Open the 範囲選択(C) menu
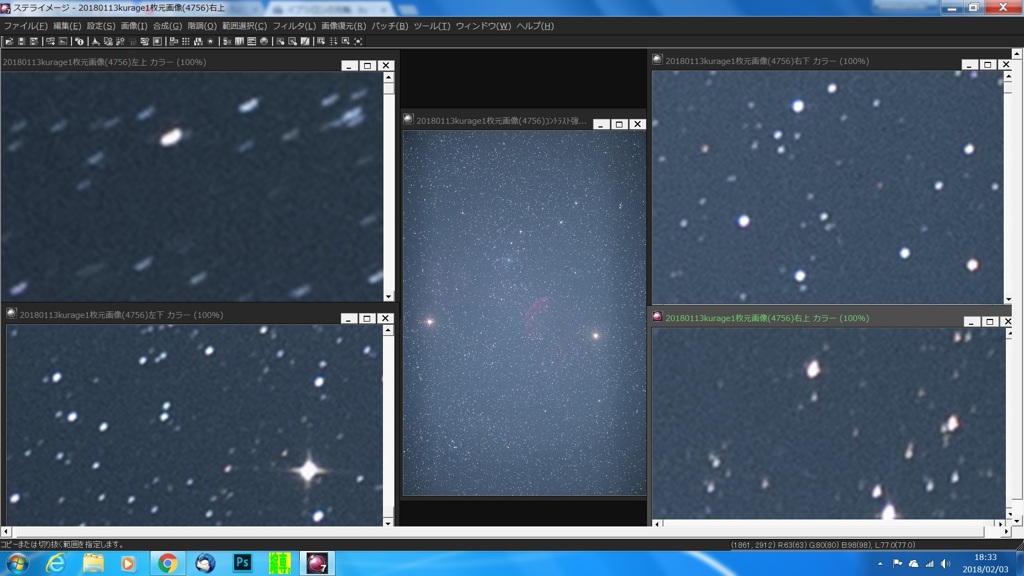Image resolution: width=1024 pixels, height=576 pixels. [x=244, y=26]
